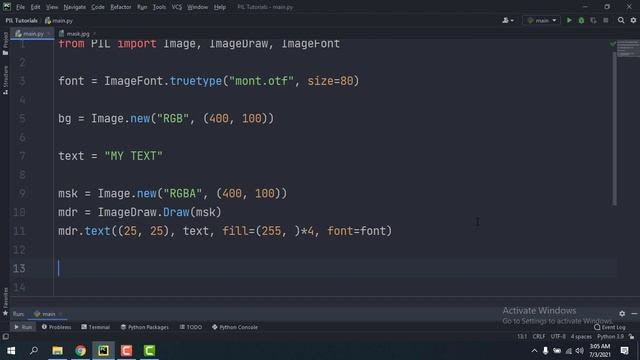Change 4 spaces indent setting
This screenshot has height=360, width=640.
(x=581, y=337)
